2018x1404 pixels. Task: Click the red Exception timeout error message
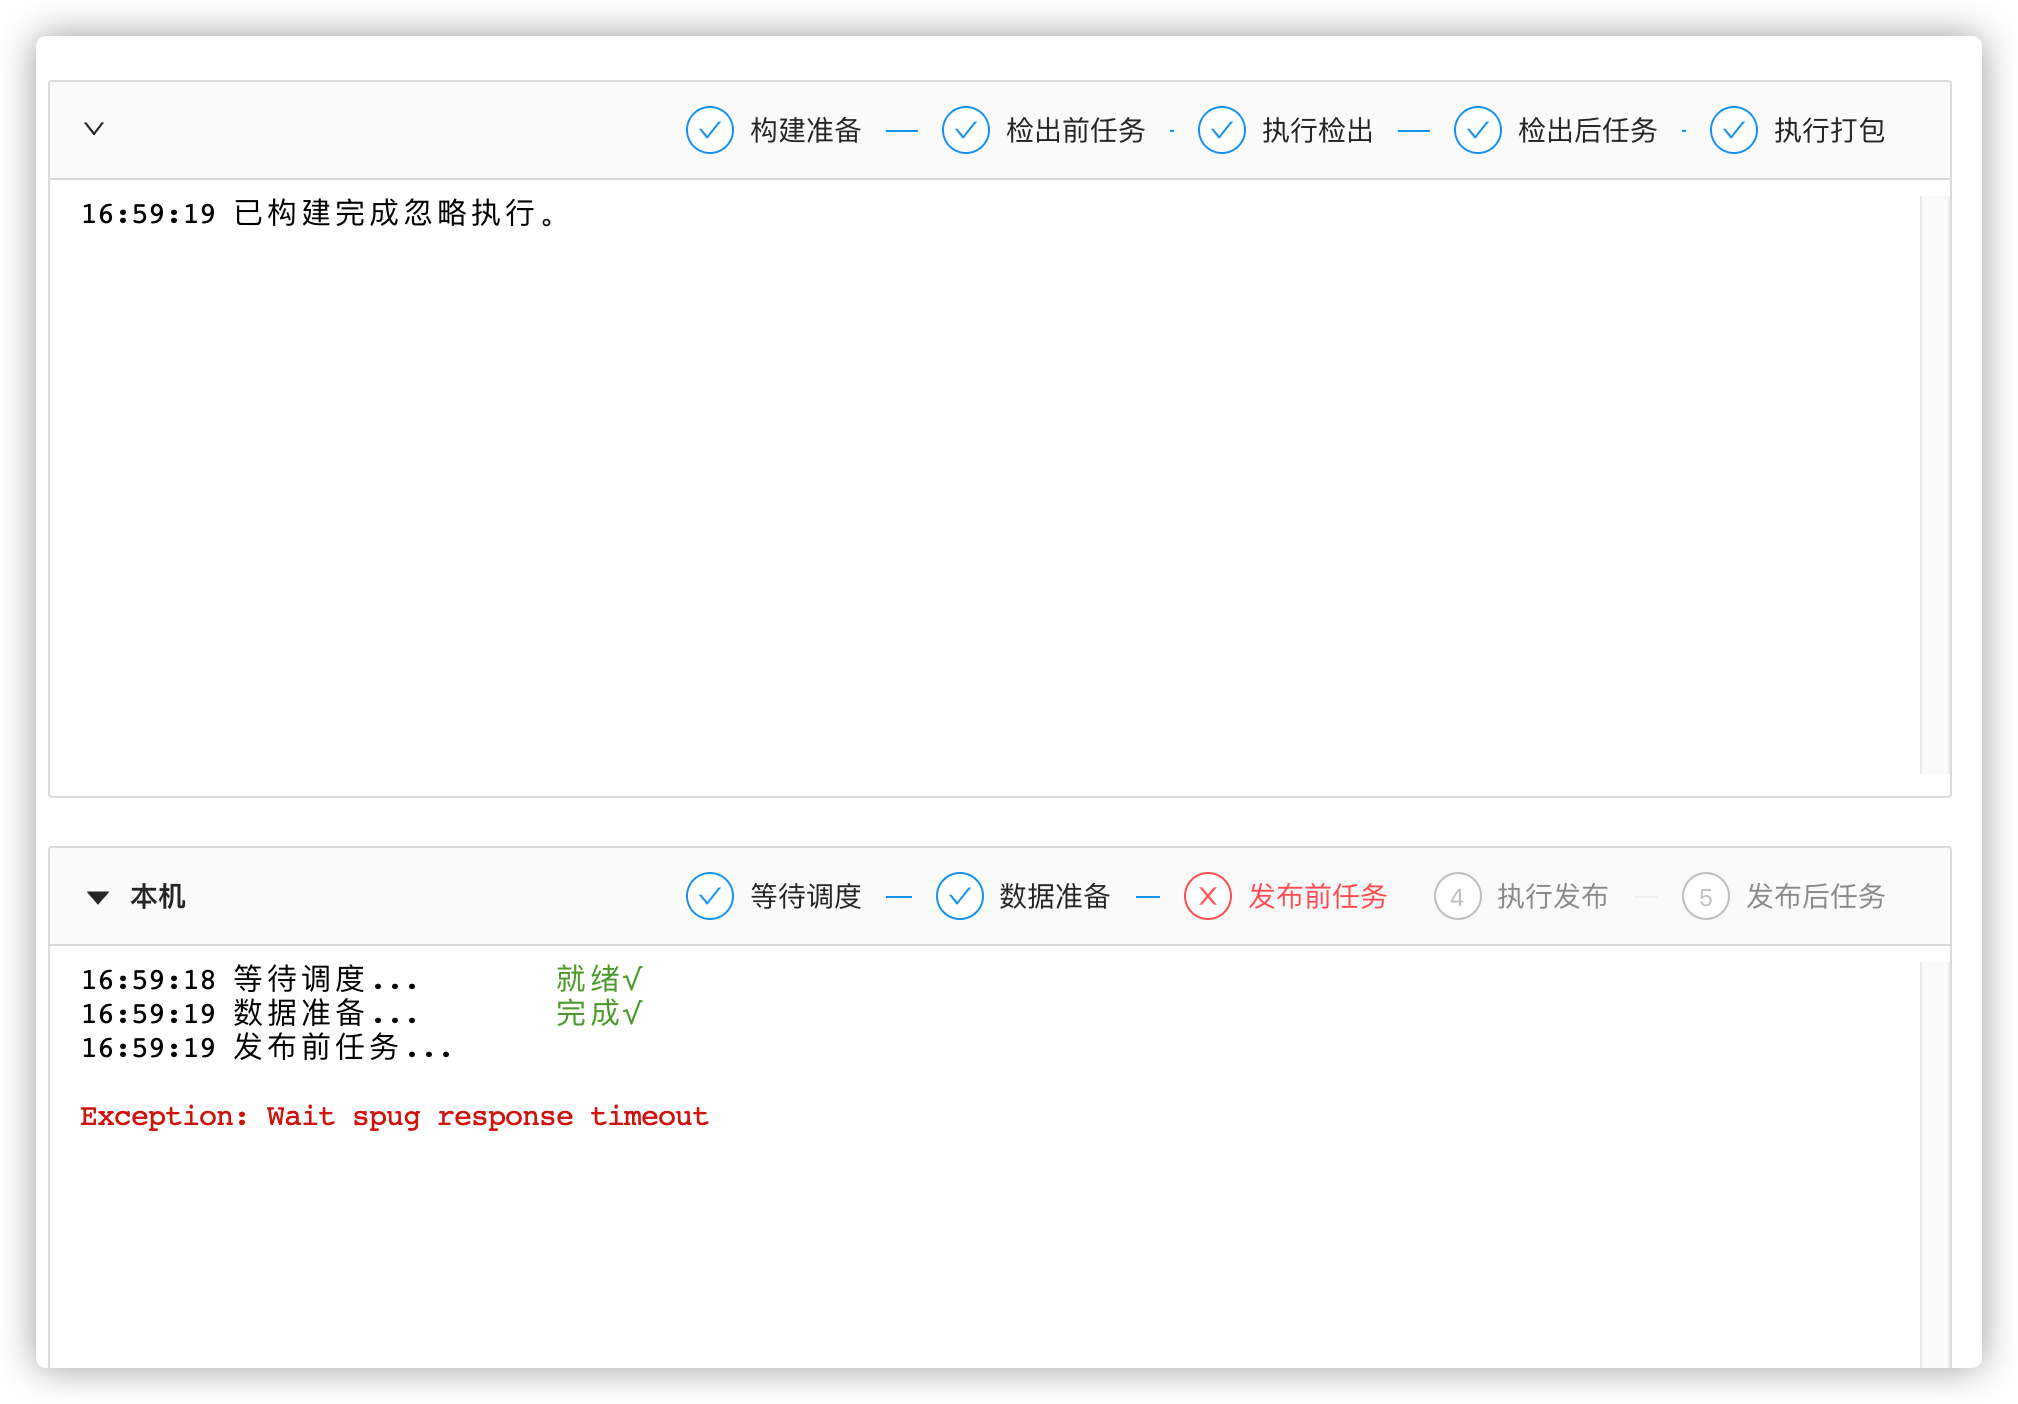(394, 1117)
